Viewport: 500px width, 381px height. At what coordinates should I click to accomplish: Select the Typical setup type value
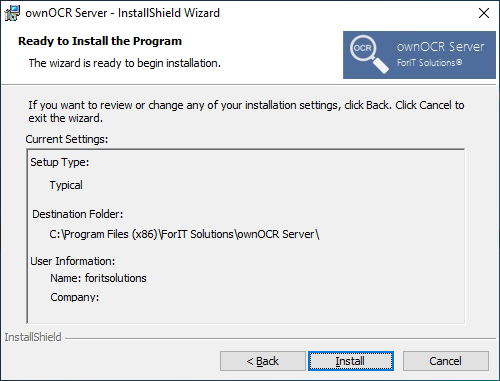tap(66, 185)
